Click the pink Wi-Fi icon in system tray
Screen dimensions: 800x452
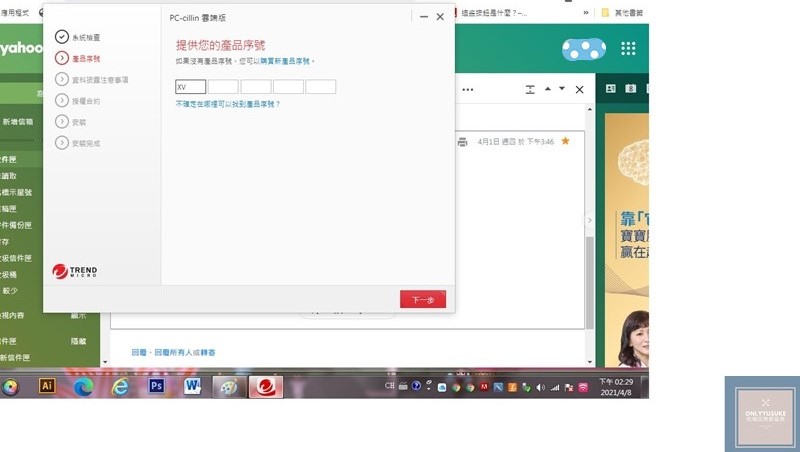coord(583,388)
